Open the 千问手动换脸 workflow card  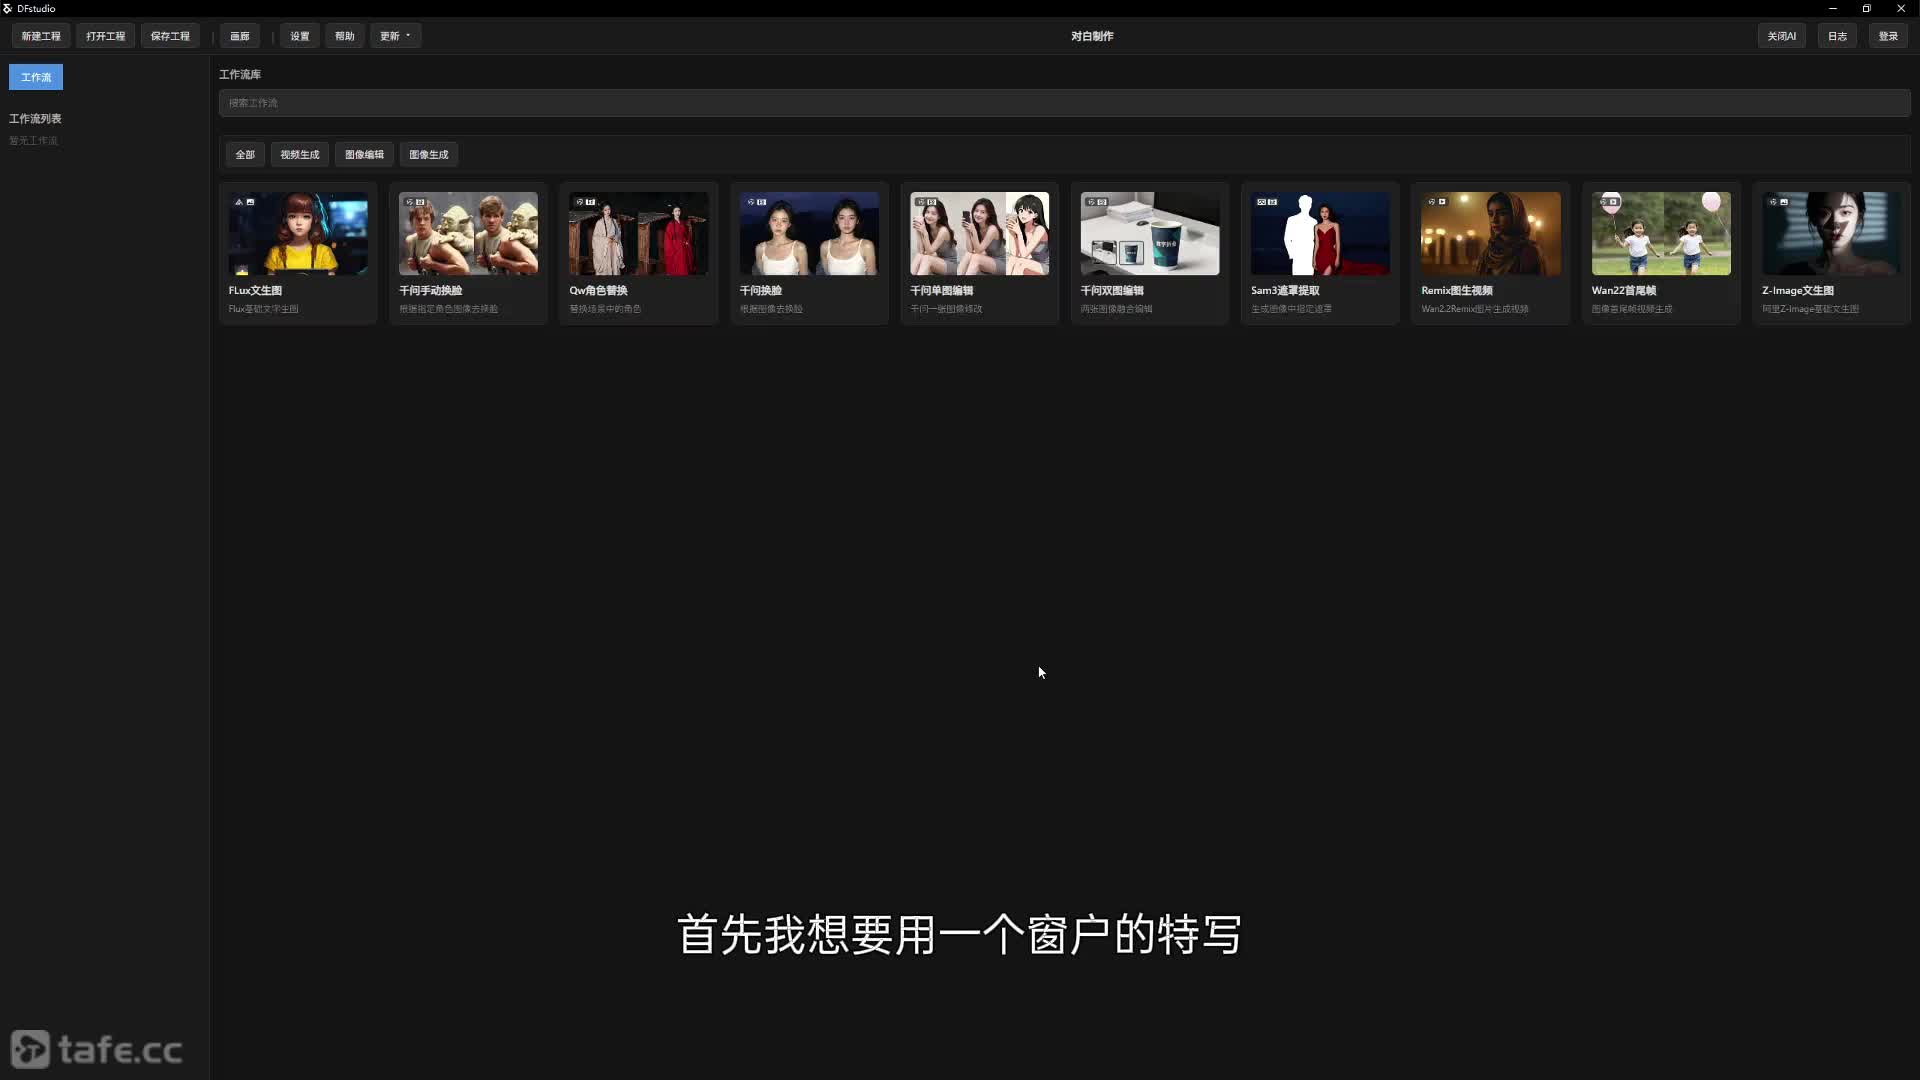coord(468,253)
